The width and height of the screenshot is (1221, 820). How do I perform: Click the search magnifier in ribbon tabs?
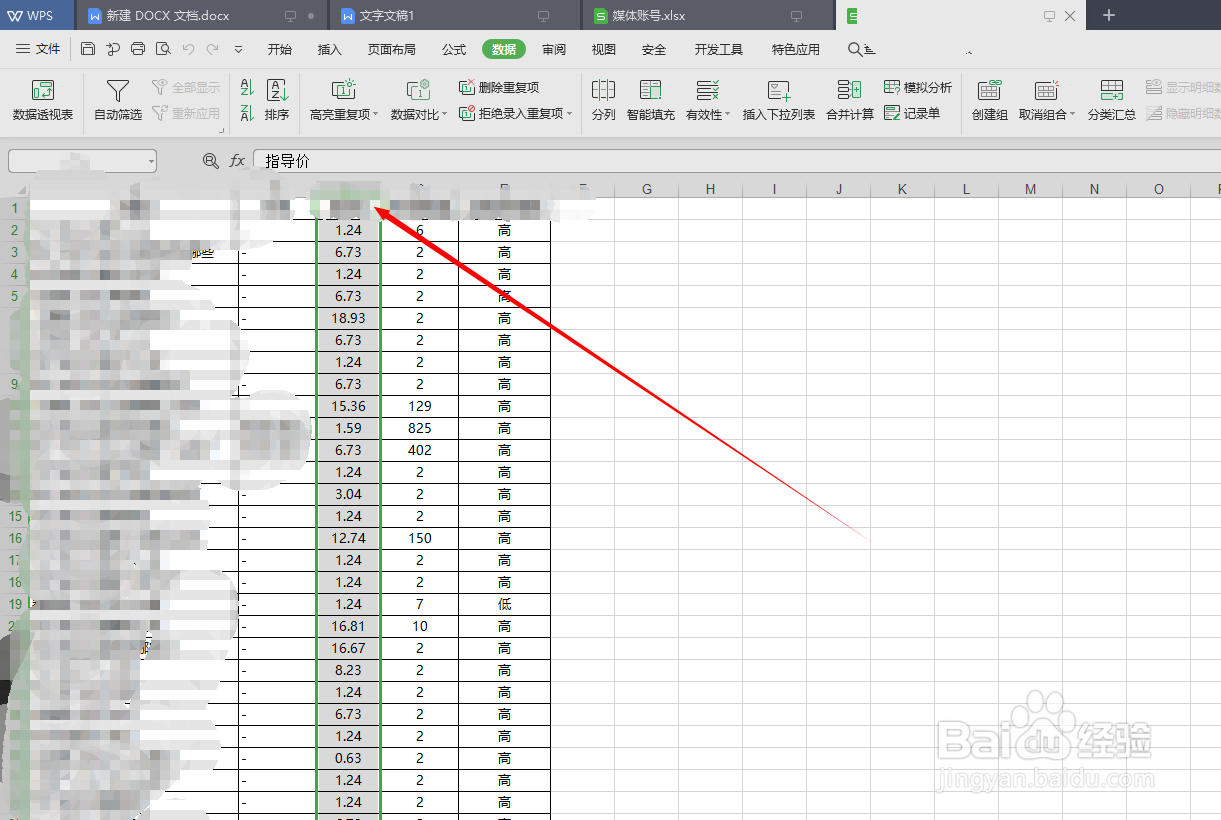pos(855,49)
